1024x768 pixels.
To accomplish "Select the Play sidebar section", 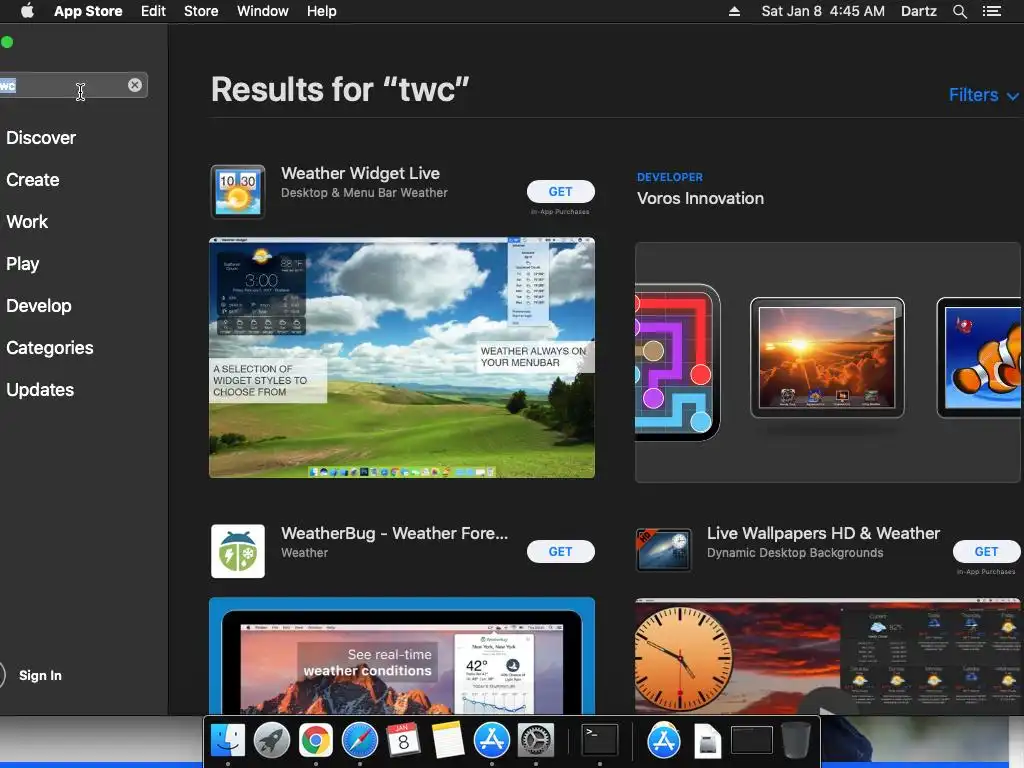I will point(23,264).
